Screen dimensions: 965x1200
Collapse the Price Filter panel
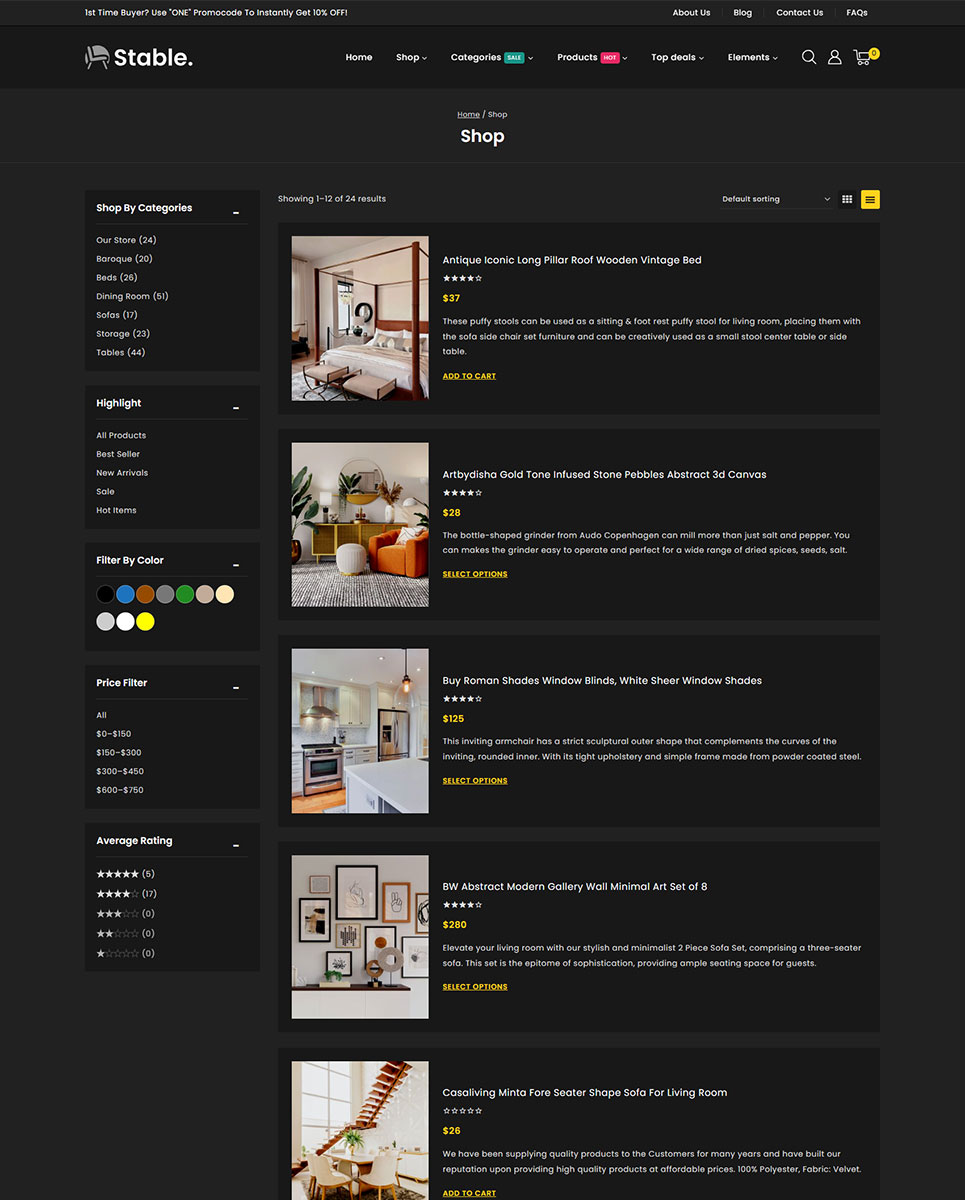tap(236, 687)
